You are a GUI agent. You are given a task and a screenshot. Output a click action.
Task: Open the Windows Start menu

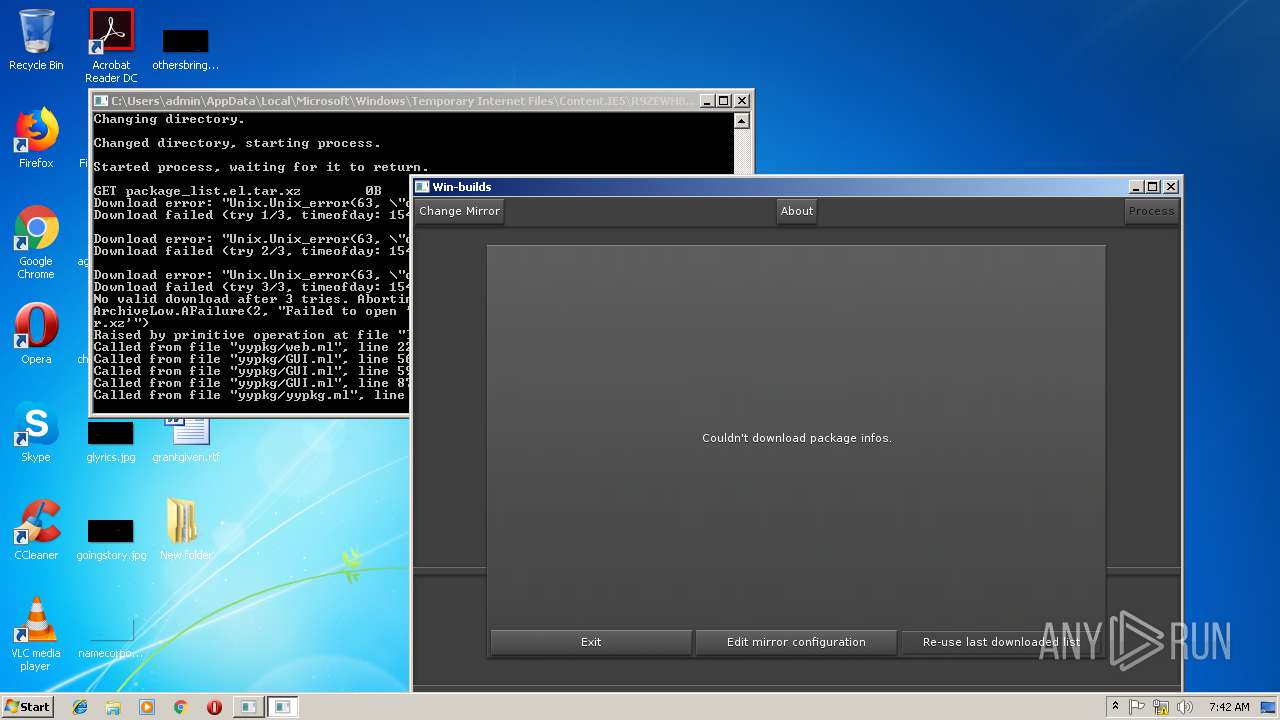[27, 706]
